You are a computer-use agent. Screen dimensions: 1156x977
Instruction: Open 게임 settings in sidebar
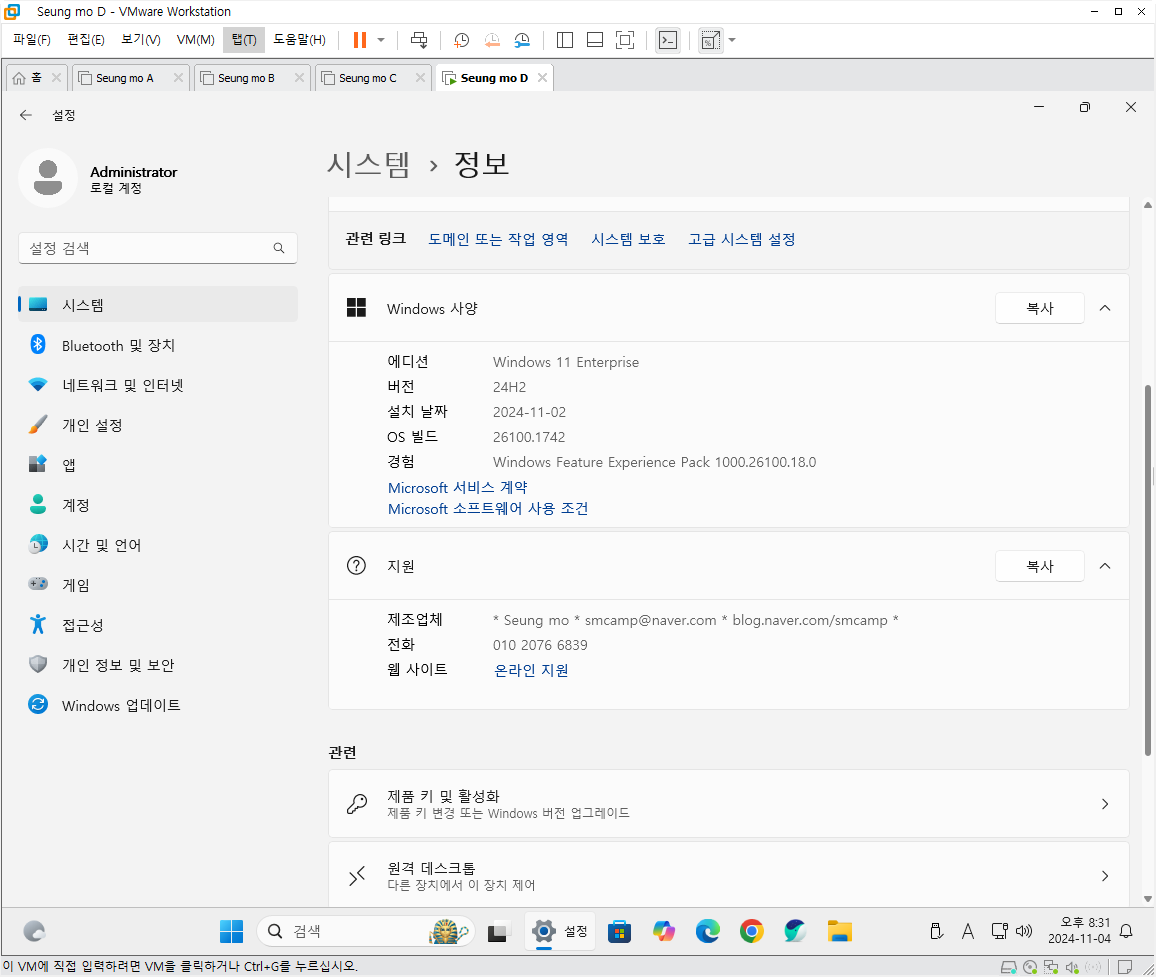158,585
